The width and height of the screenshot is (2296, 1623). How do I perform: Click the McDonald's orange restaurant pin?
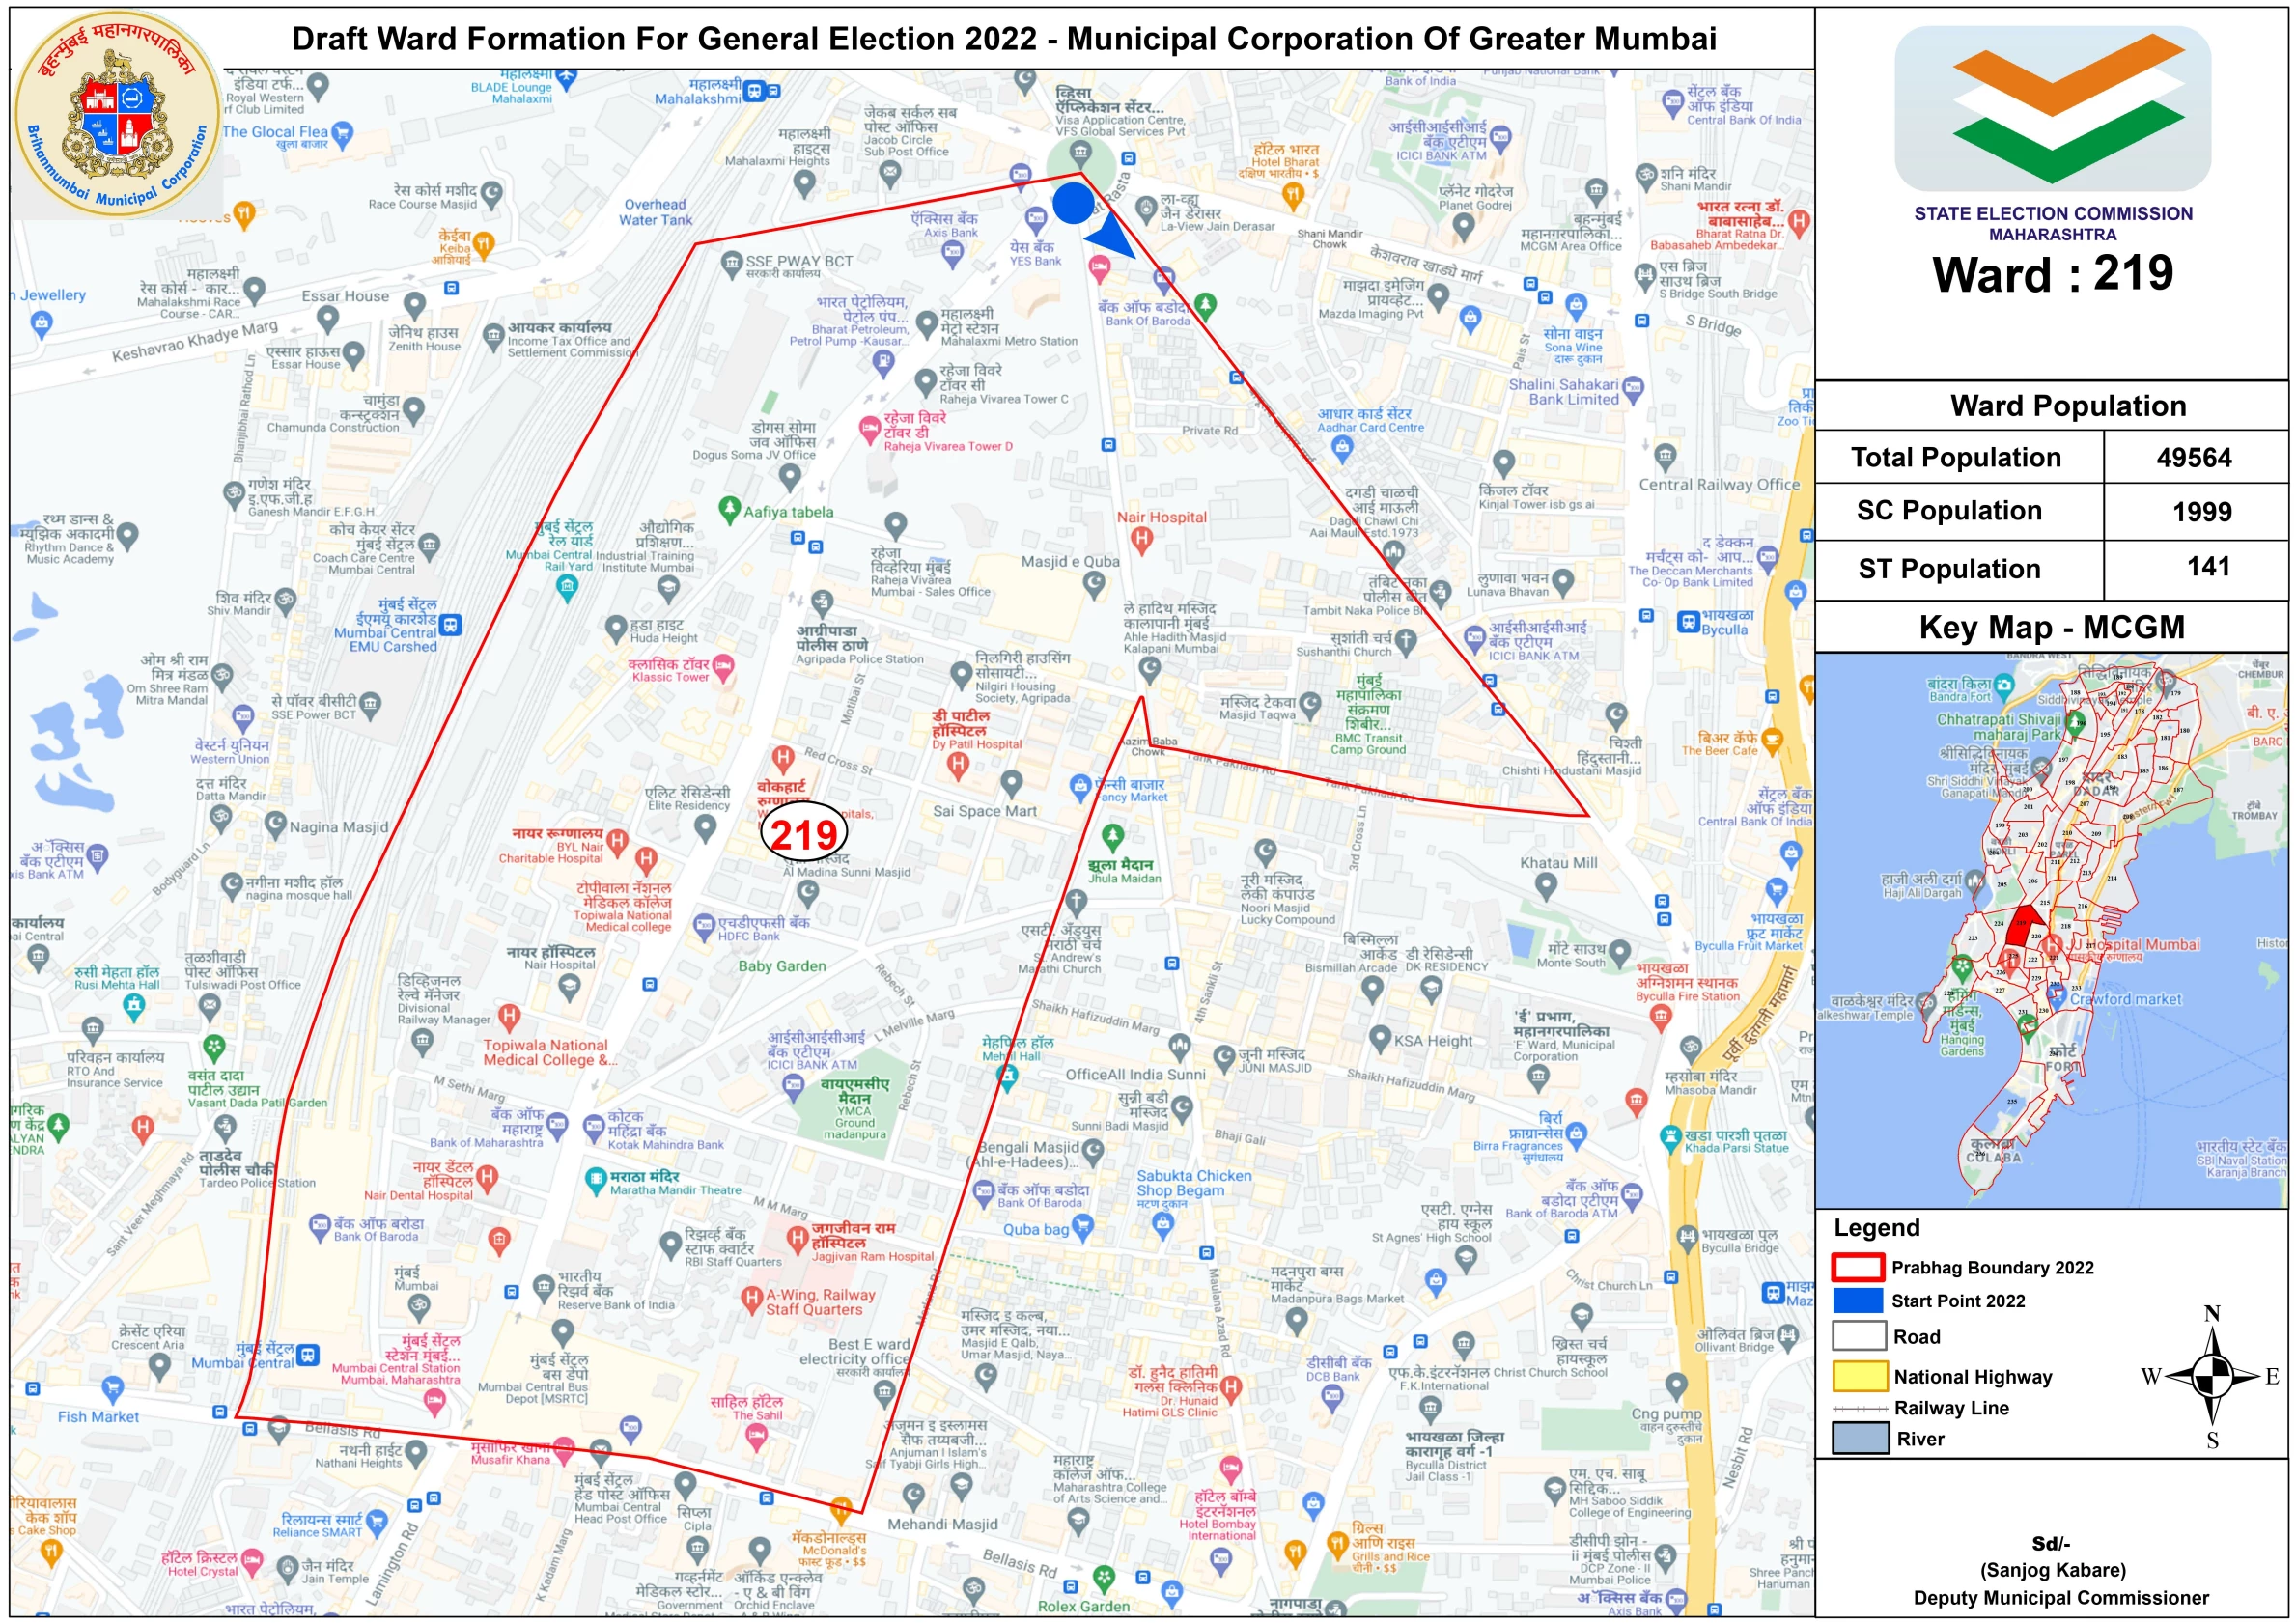tap(841, 1507)
